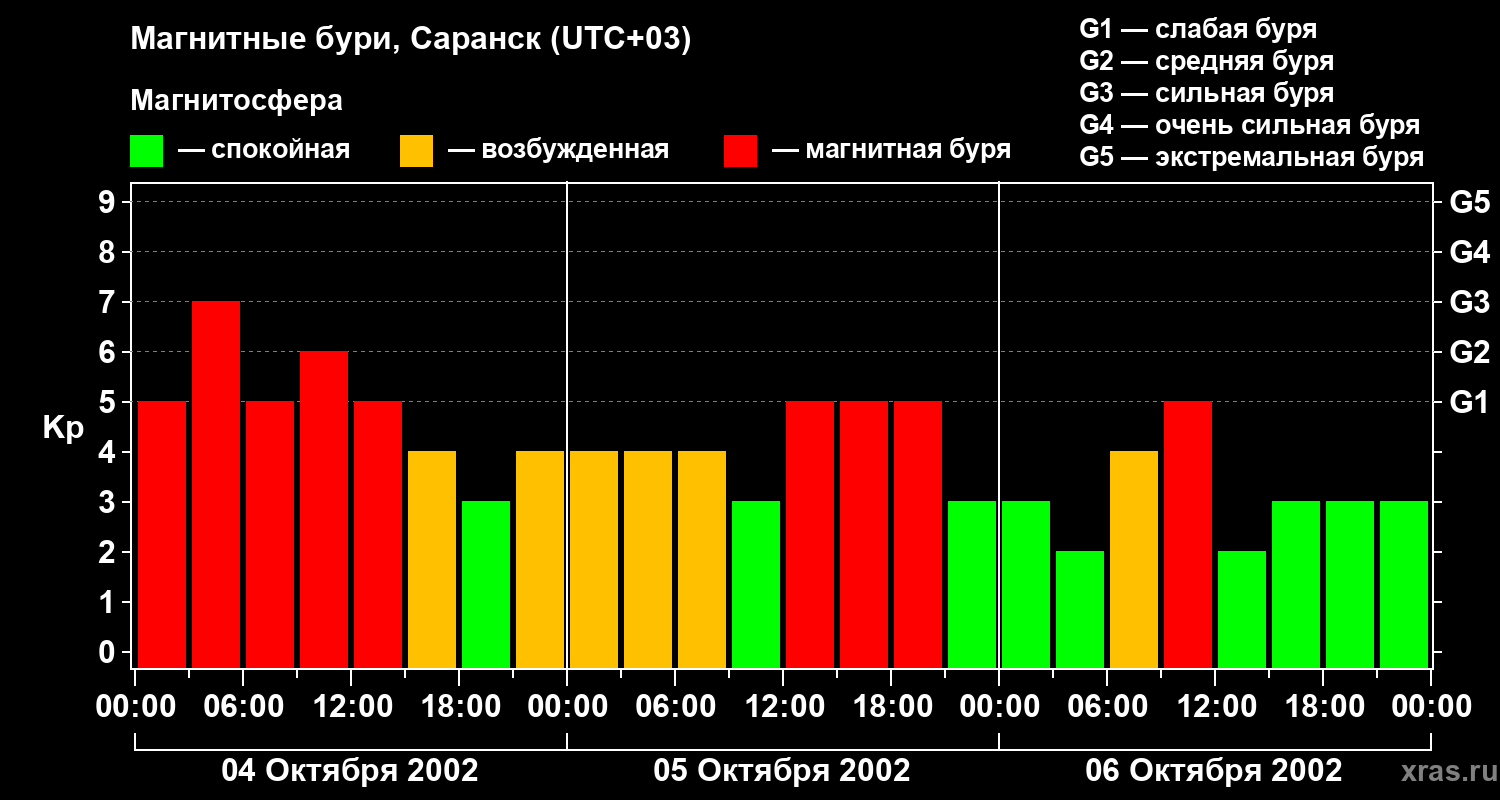
Task: Click the only yellow bar on 06 Октября
Action: point(1134,559)
